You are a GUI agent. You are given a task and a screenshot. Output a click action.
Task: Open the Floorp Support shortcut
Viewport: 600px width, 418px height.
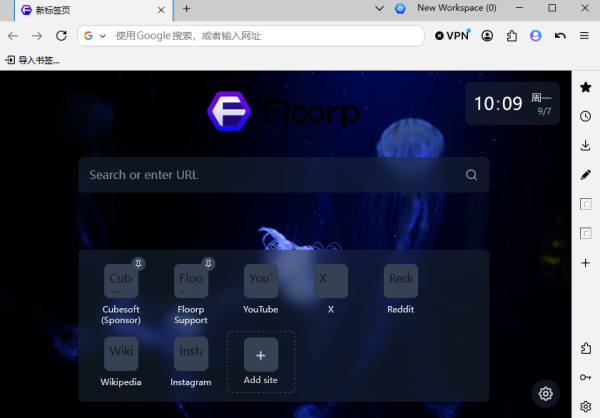pos(191,294)
